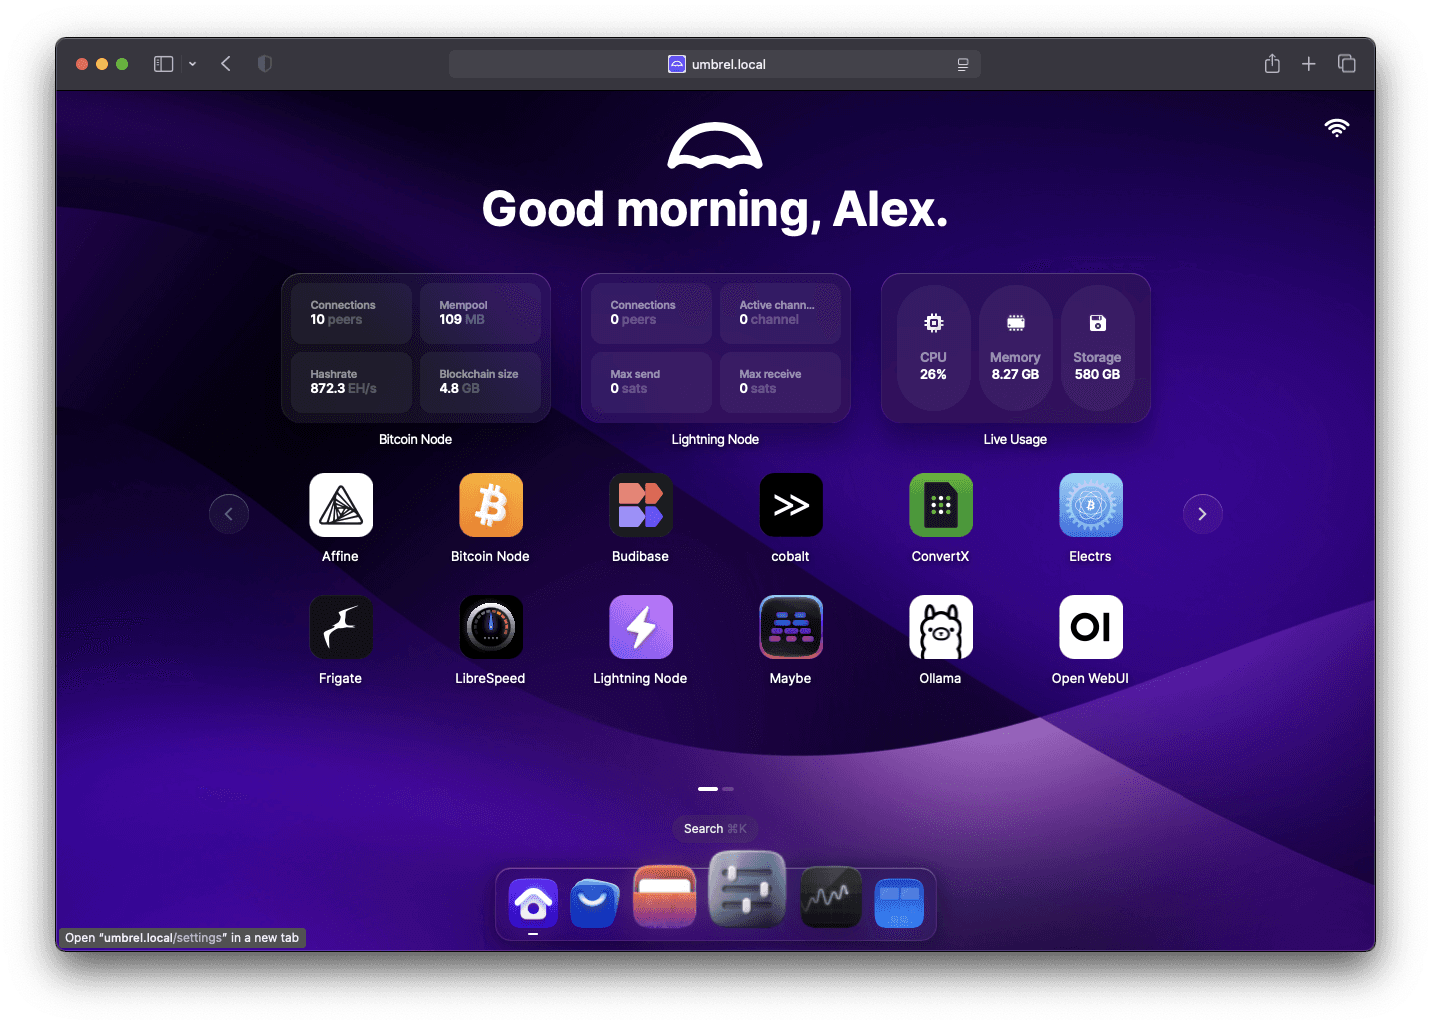Viewport: 1431px width, 1025px height.
Task: Expand the sidebar tab group dropdown
Action: (192, 64)
